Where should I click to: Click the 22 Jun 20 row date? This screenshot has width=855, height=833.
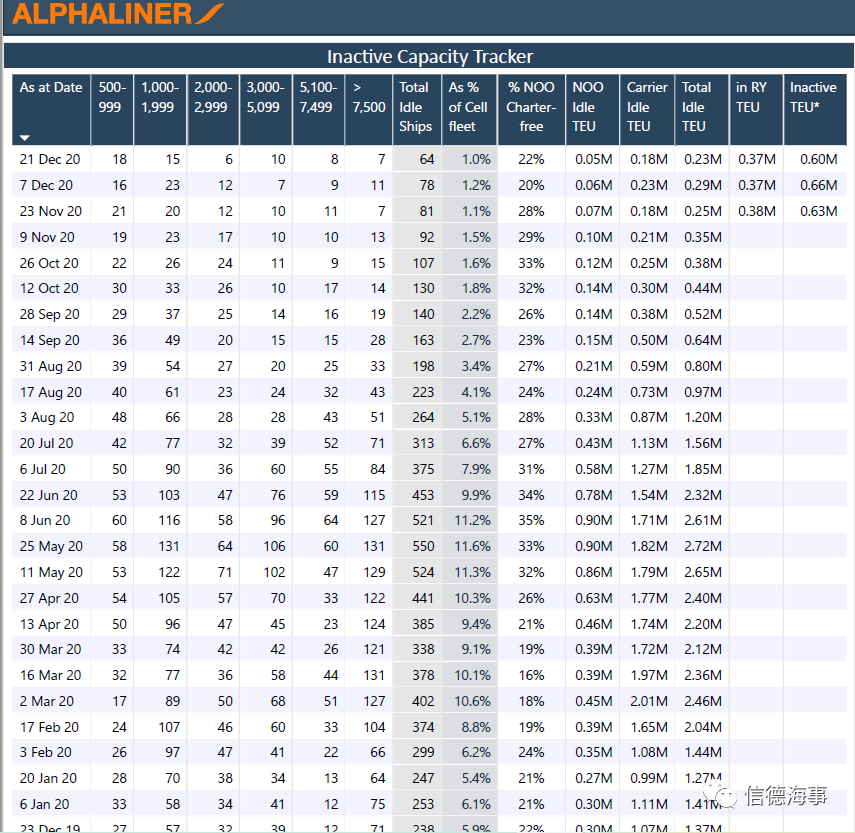coord(49,495)
